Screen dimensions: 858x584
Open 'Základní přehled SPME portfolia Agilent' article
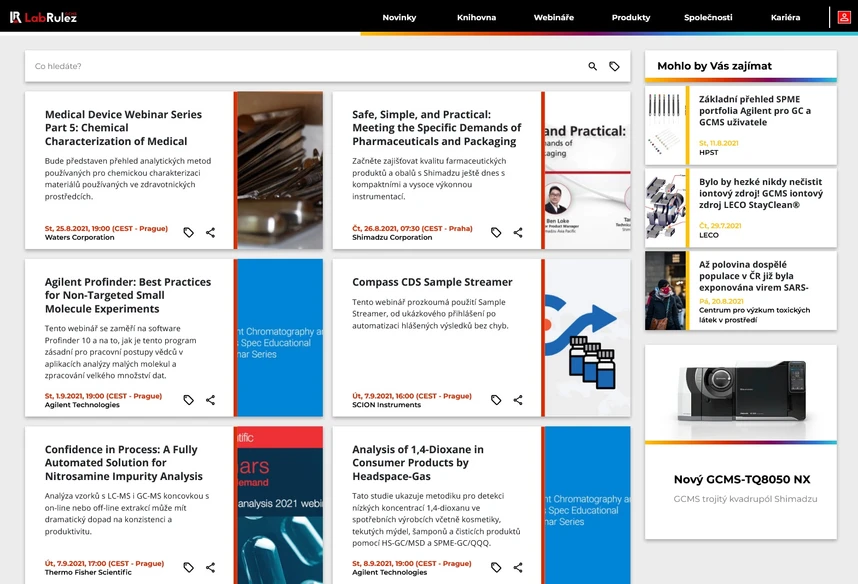point(755,111)
